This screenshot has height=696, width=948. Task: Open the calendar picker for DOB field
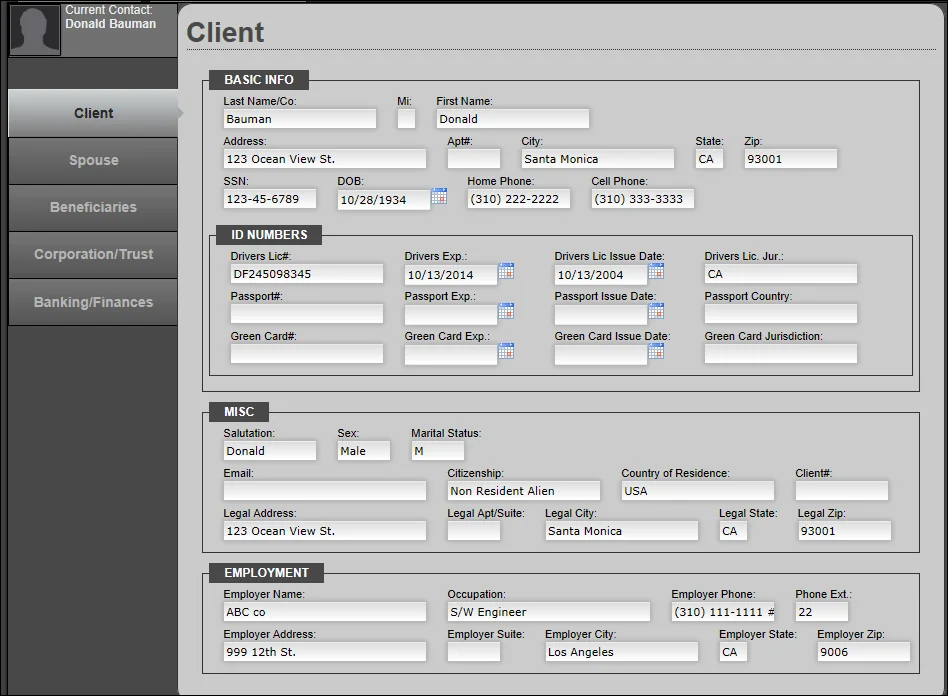pos(439,198)
